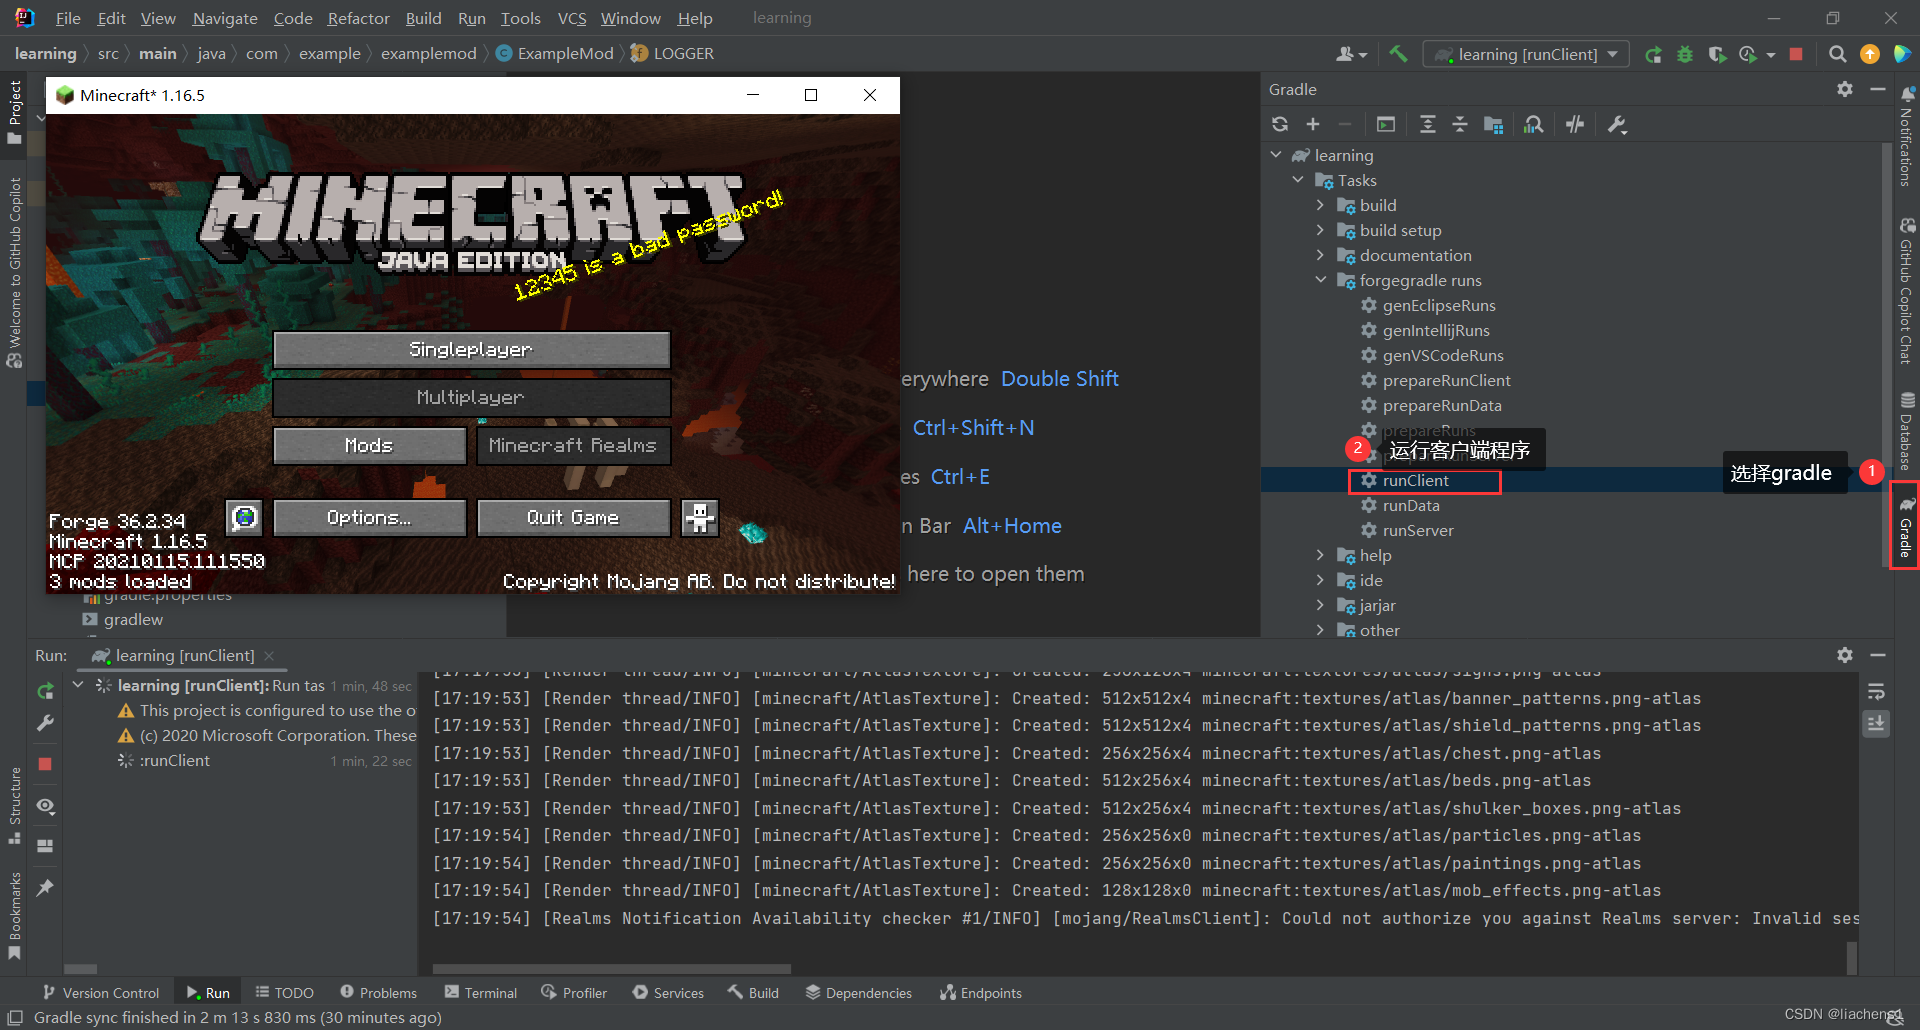
Task: Click Quit Game in Minecraft
Action: (573, 518)
